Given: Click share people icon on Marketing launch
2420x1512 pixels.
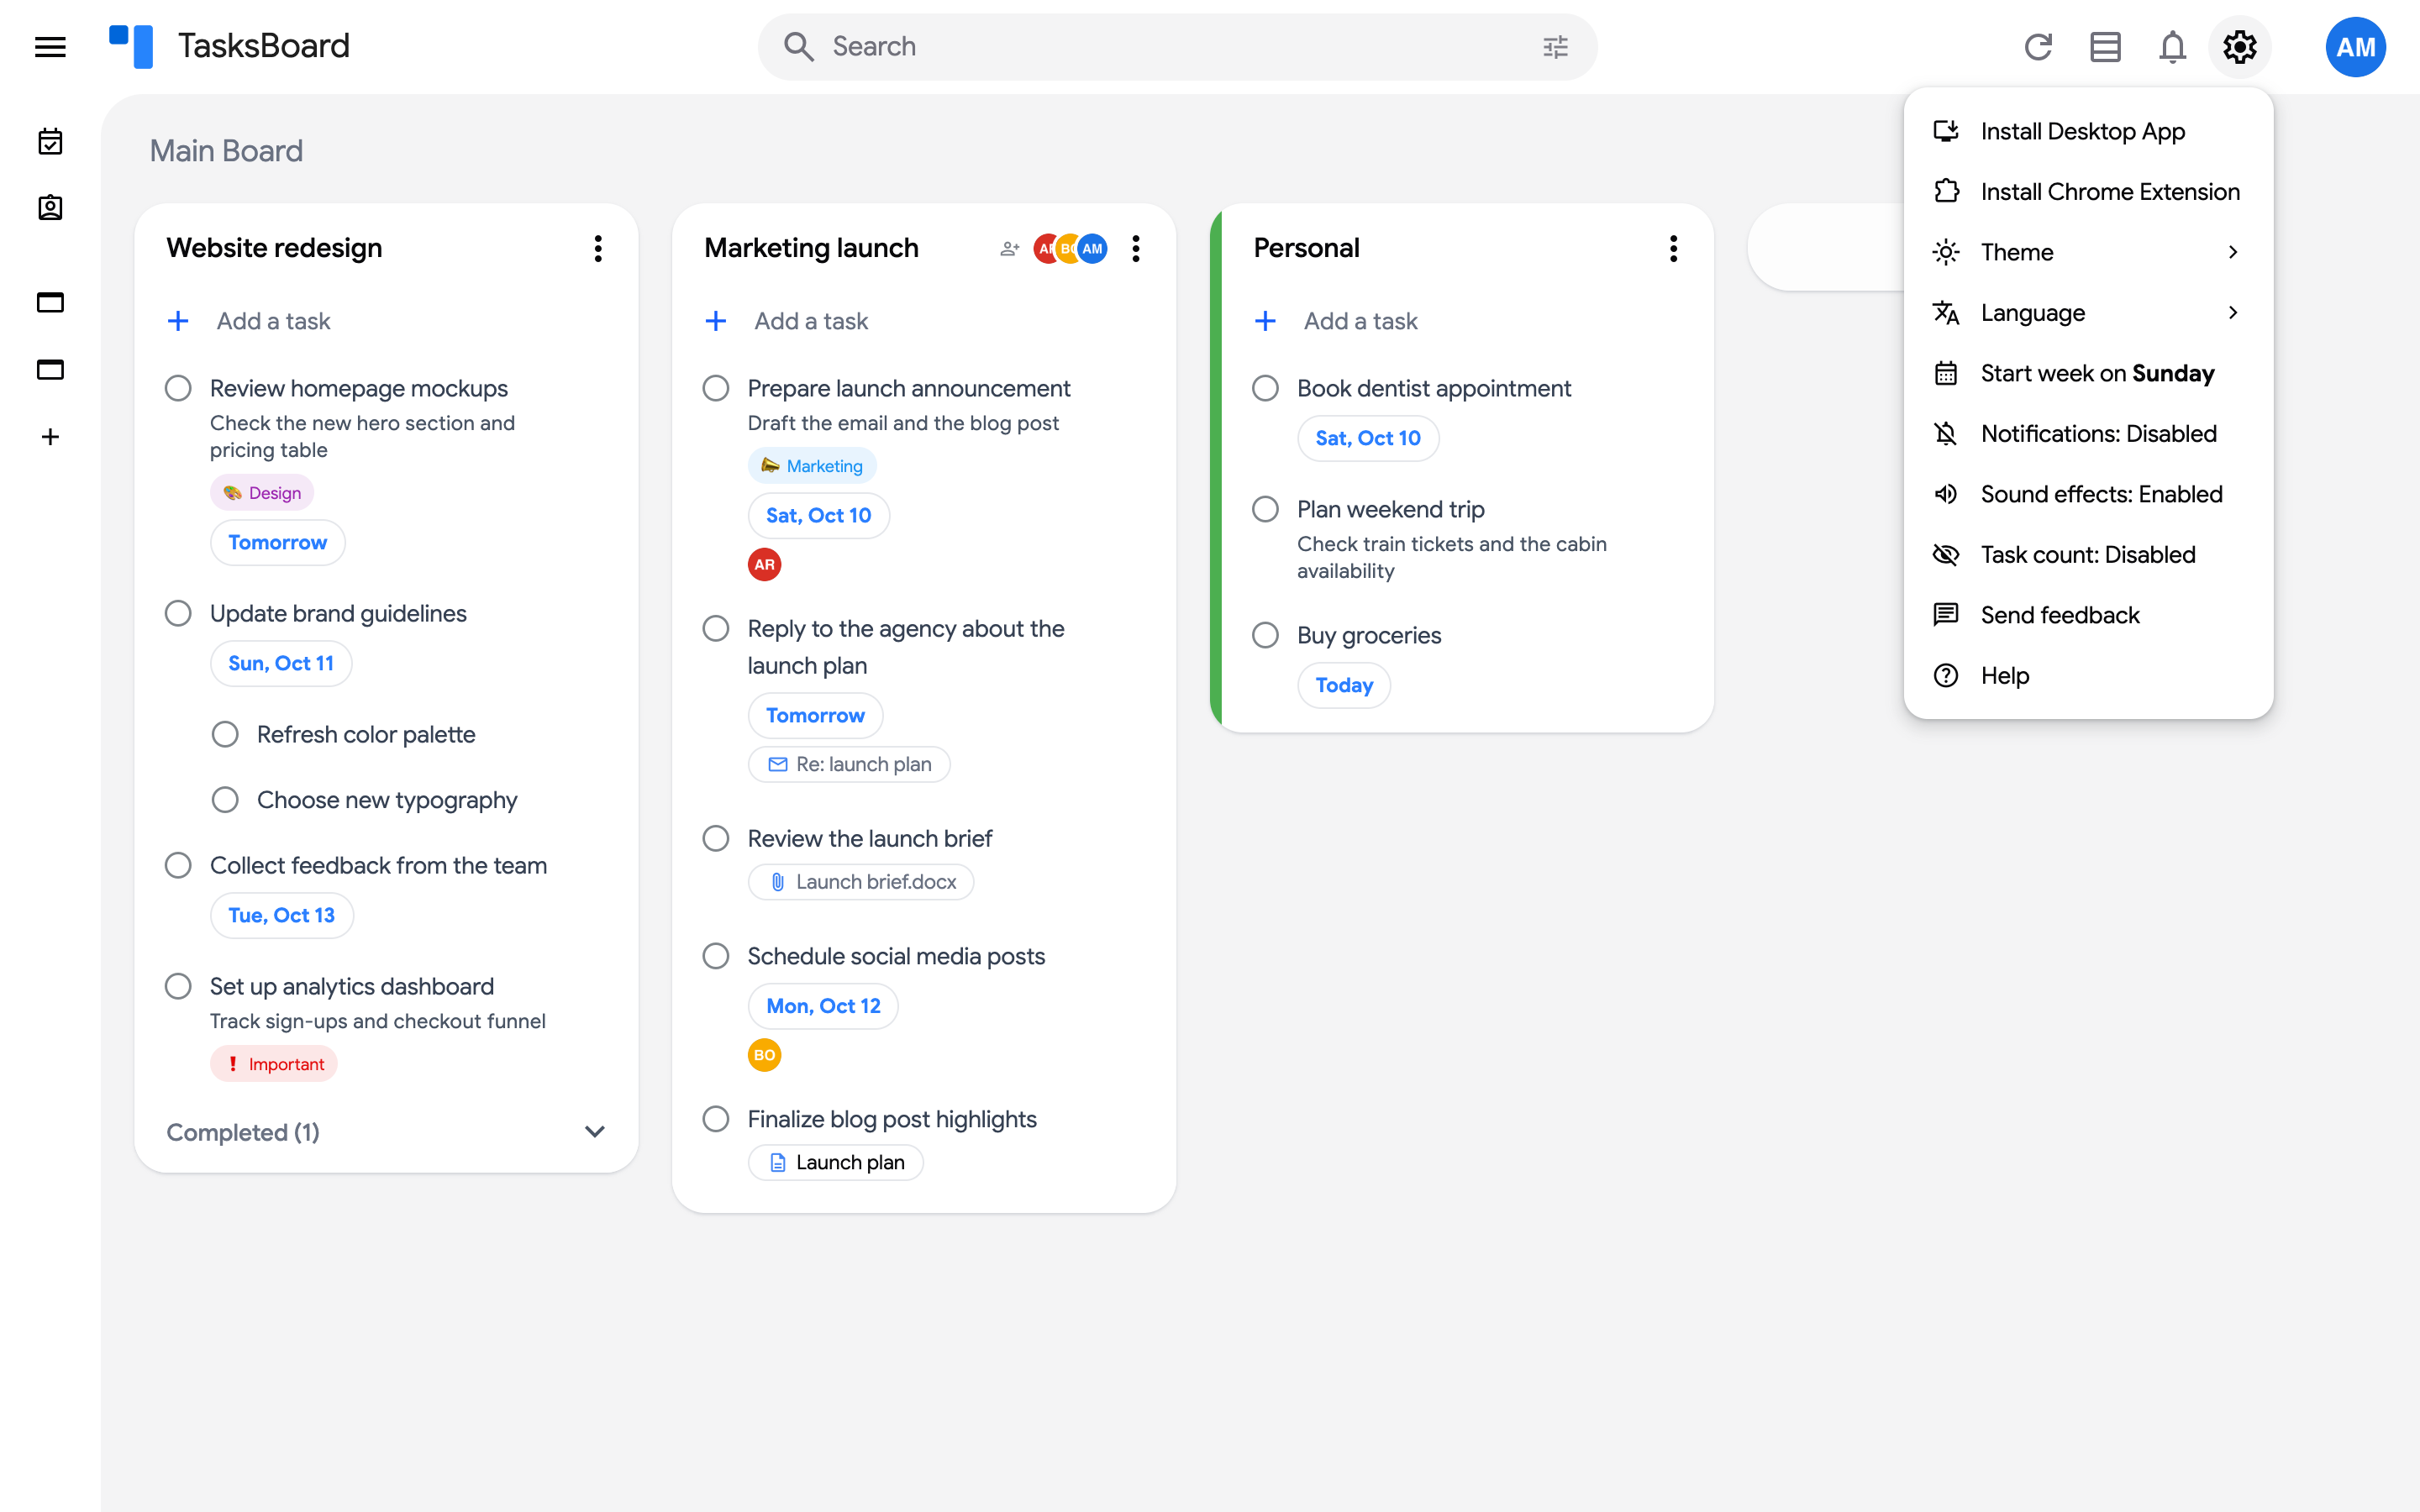Looking at the screenshot, I should click(1009, 249).
